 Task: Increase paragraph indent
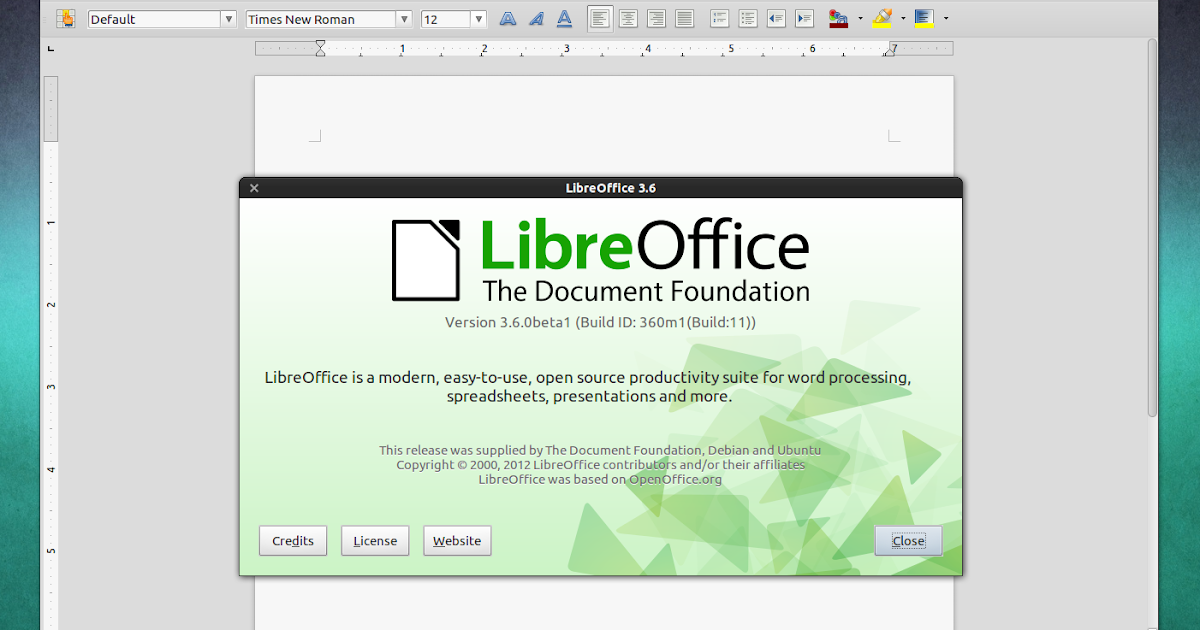804,18
